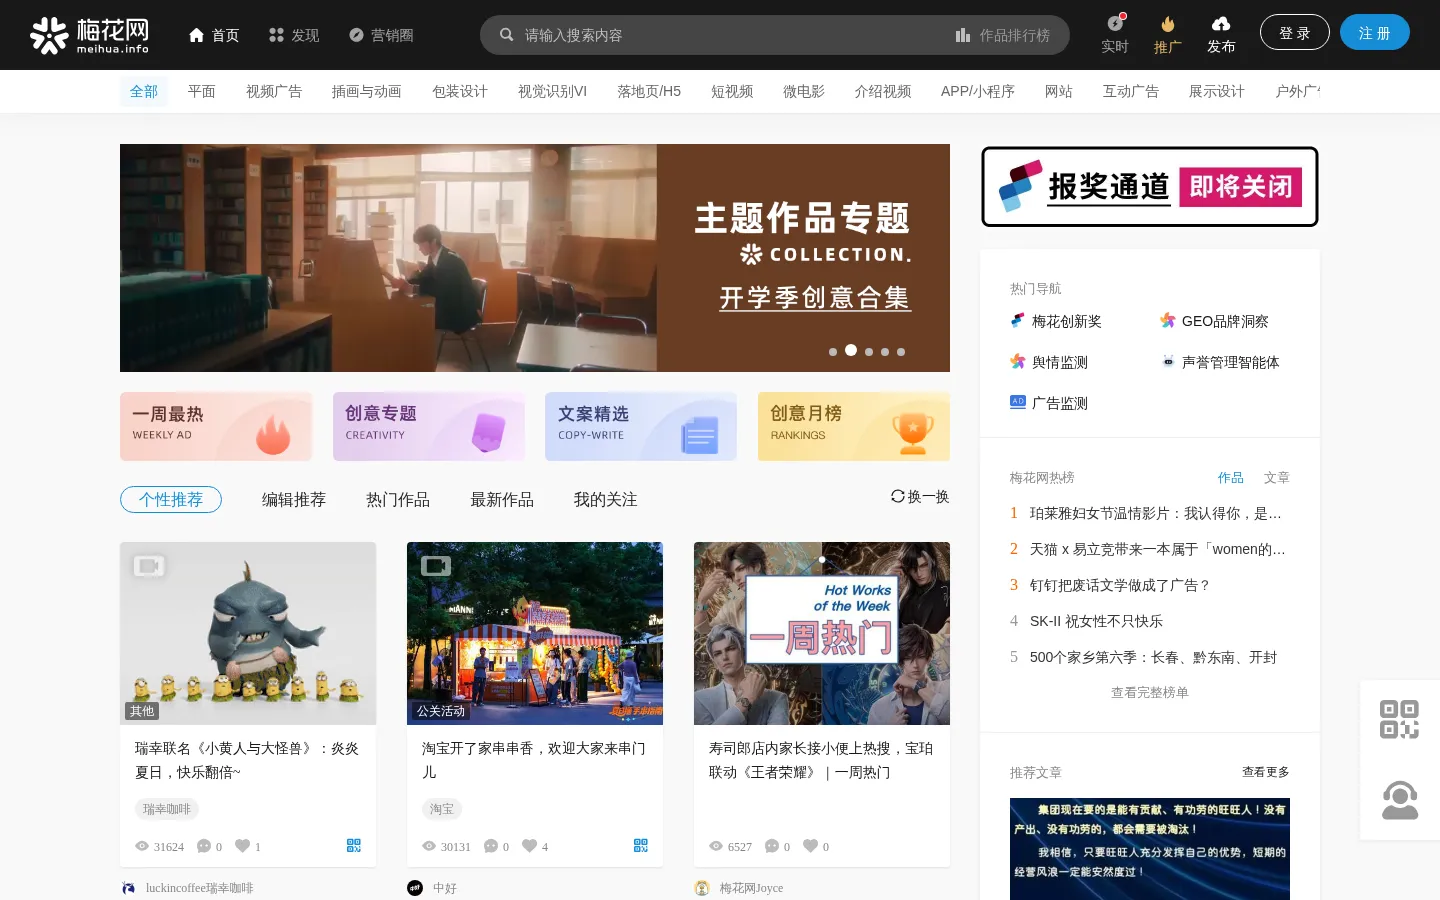Open the customer service headset icon

[x=1399, y=800]
